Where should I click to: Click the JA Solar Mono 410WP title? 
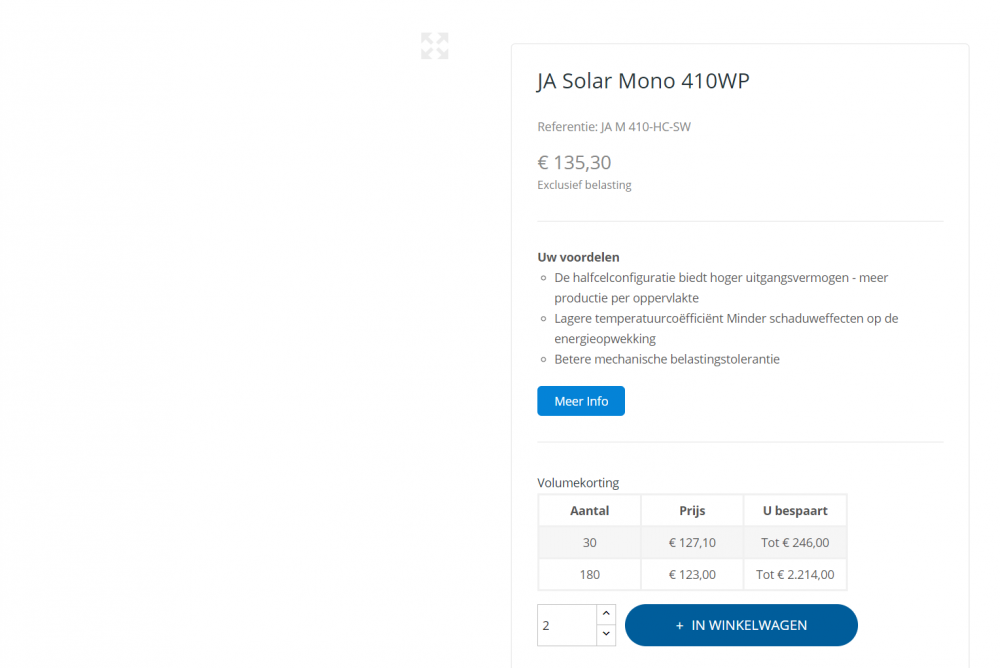(643, 81)
